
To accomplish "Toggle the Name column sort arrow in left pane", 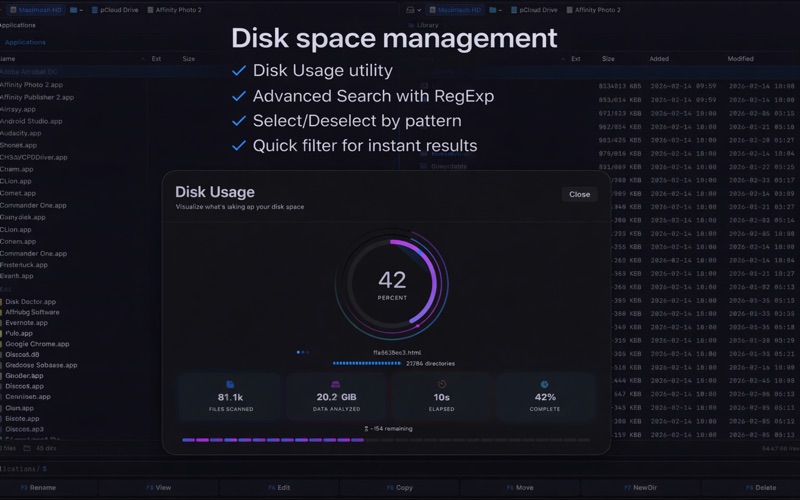I will tap(143, 59).
